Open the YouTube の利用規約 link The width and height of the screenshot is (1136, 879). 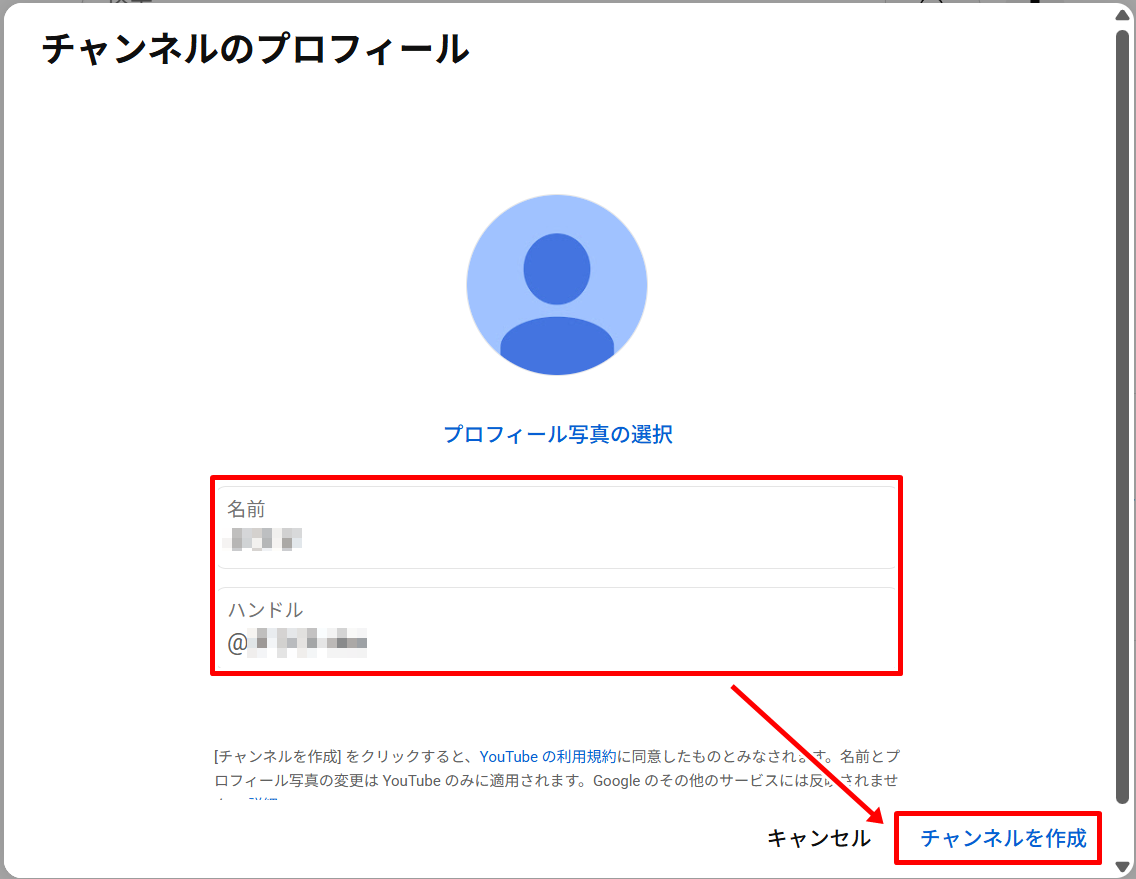[547, 757]
